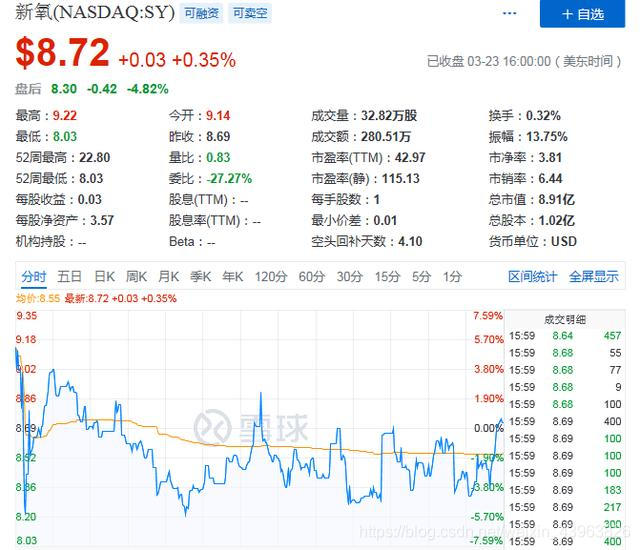Screen dimensions: 640x550
Task: Click the 空头回补天数 value 4.10
Action: 410,242
